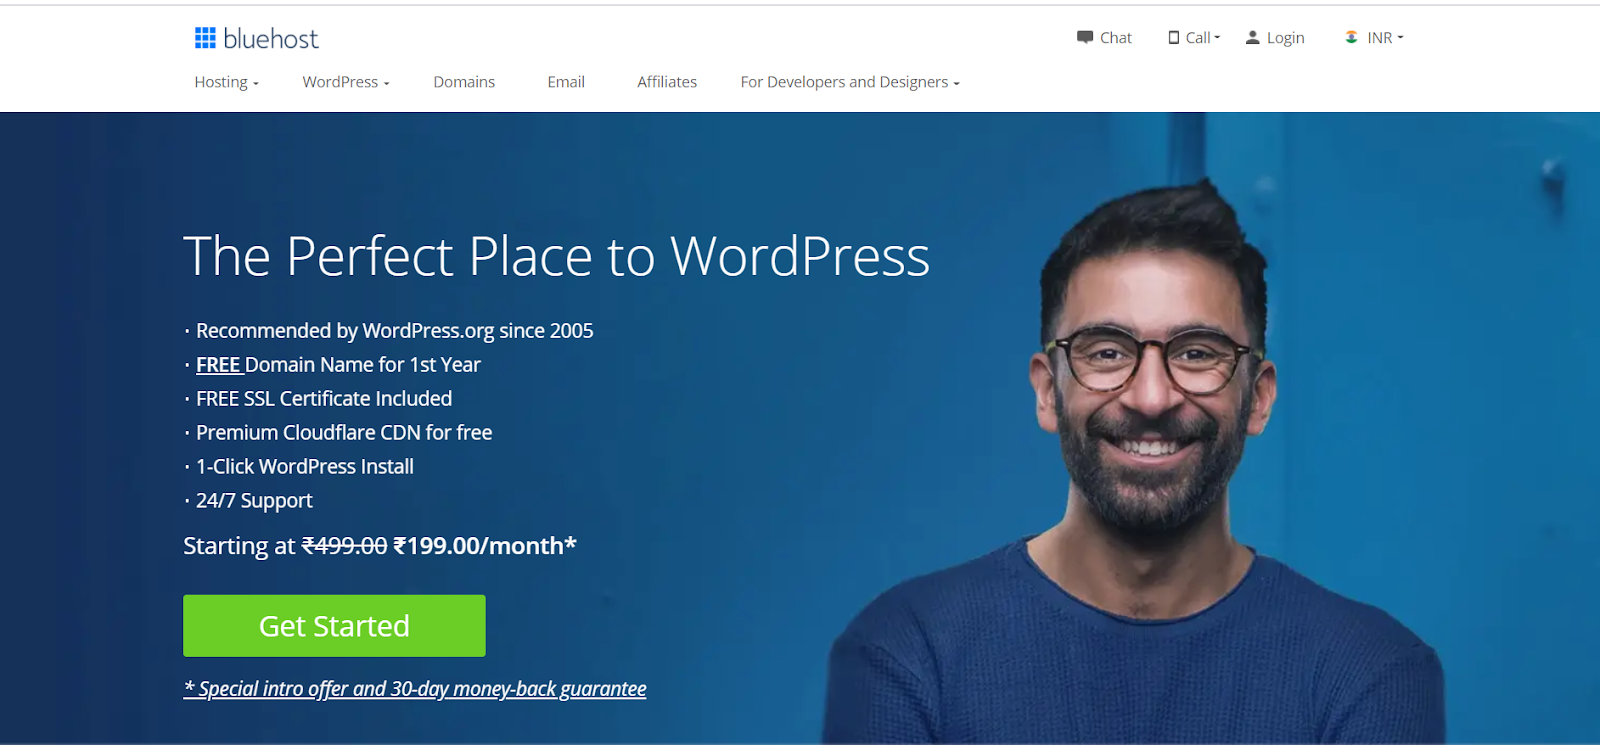Viewport: 1600px width, 745px height.
Task: Open For Developers and Designers dropdown
Action: click(x=850, y=82)
